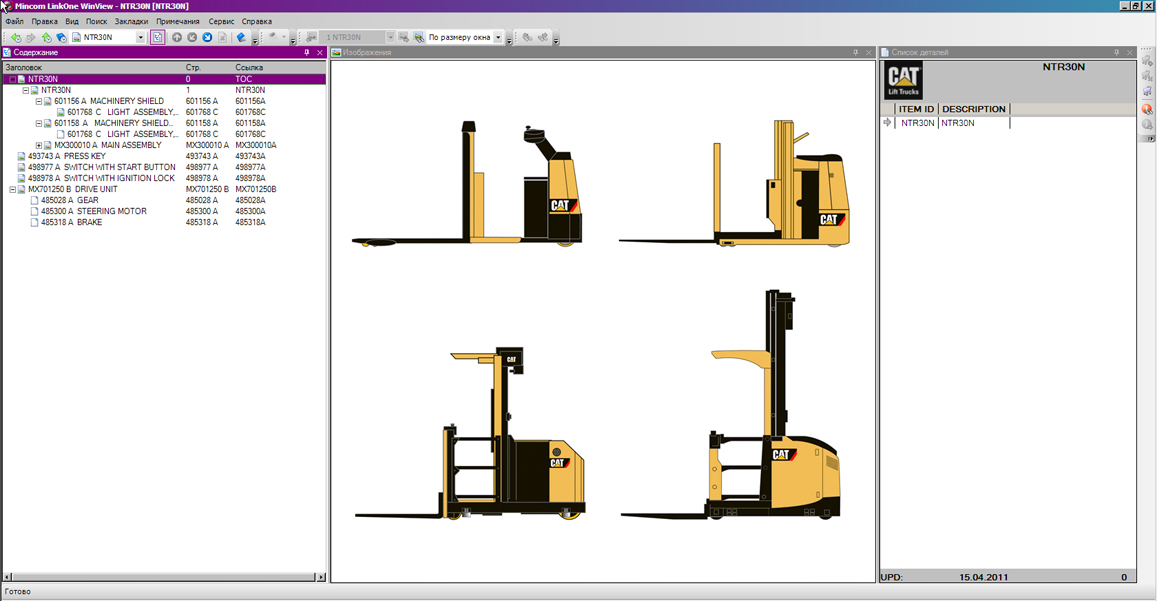
Task: Open the Сервис menu
Action: click(x=221, y=21)
